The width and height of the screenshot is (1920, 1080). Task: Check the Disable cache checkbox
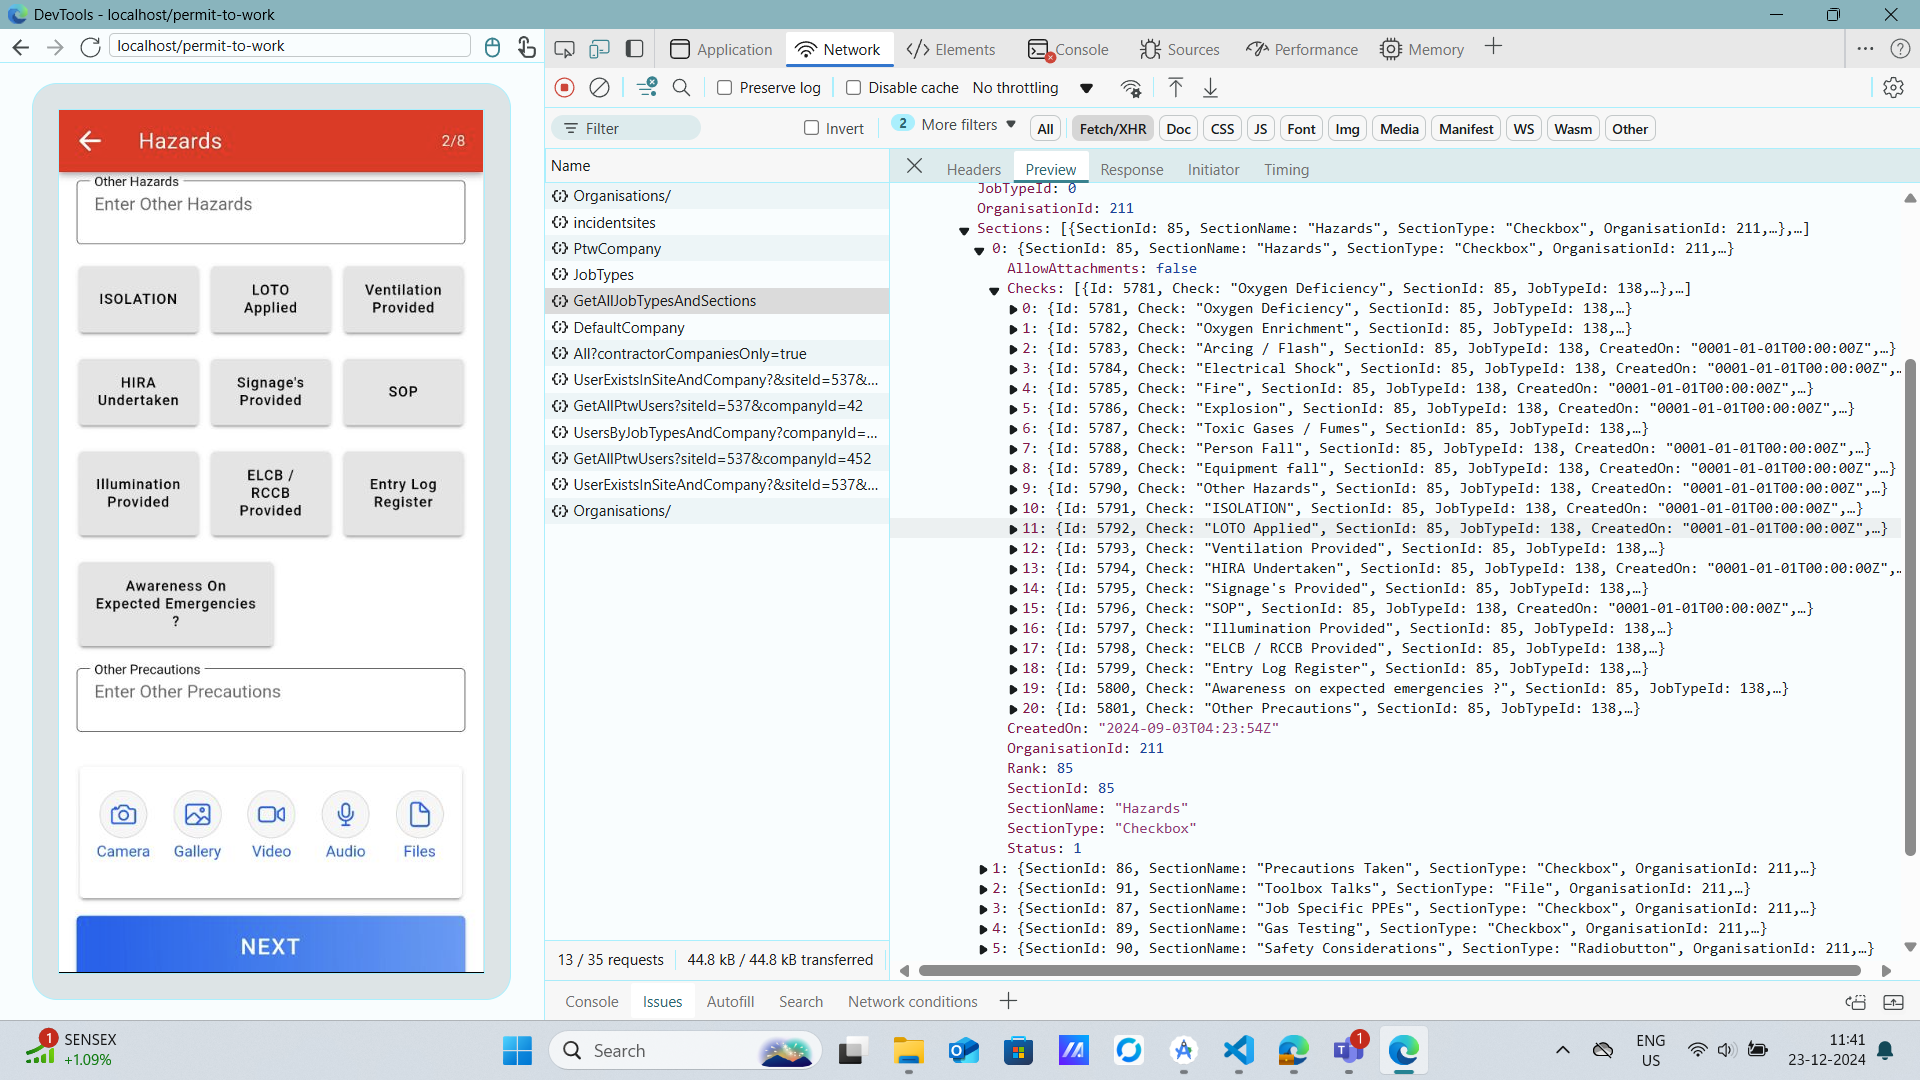point(853,88)
